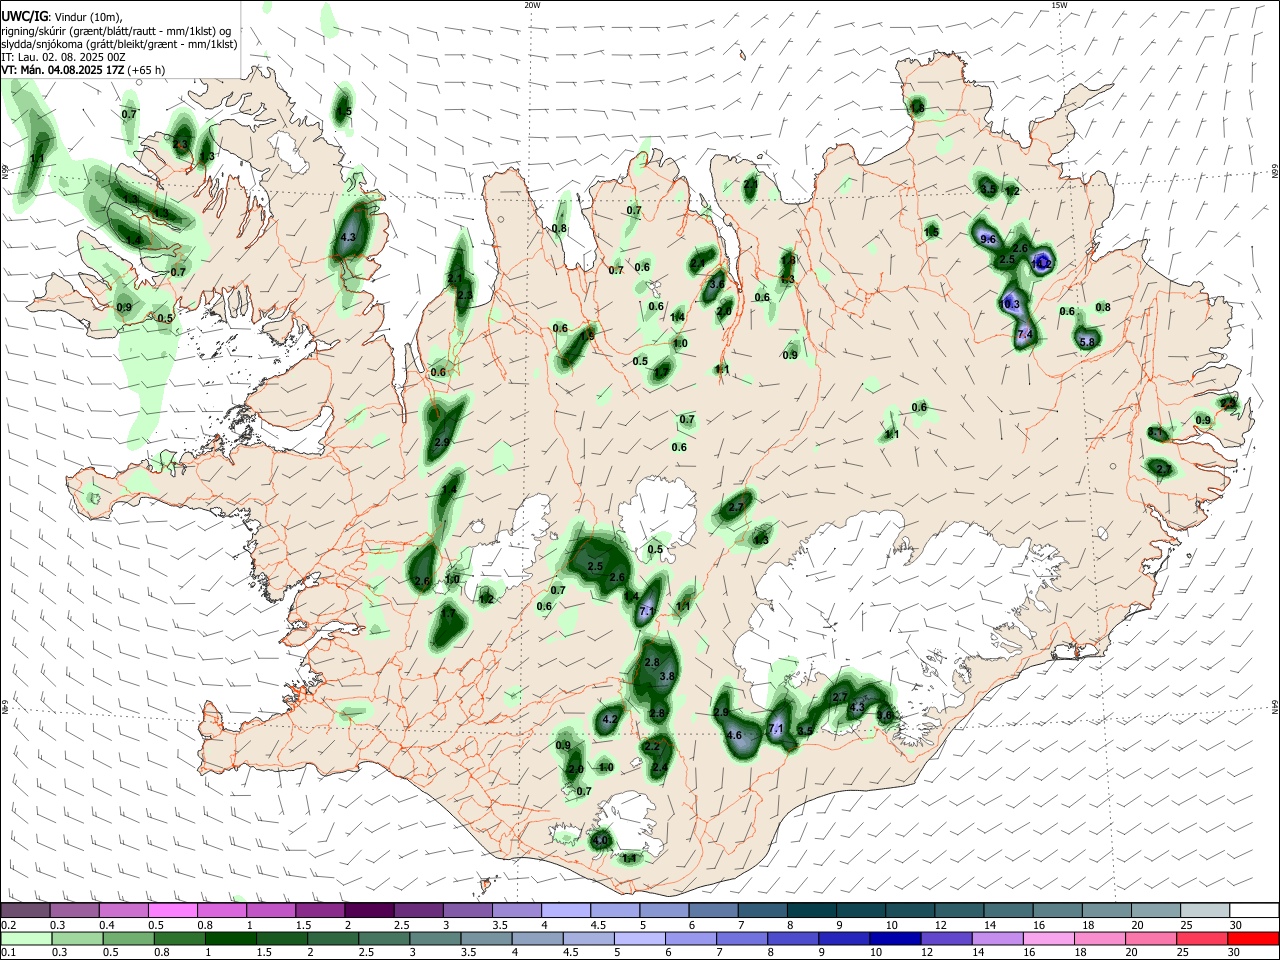
Task: Click the light periwinkle 4–4.5 swatch in the top legend row
Action: click(566, 910)
